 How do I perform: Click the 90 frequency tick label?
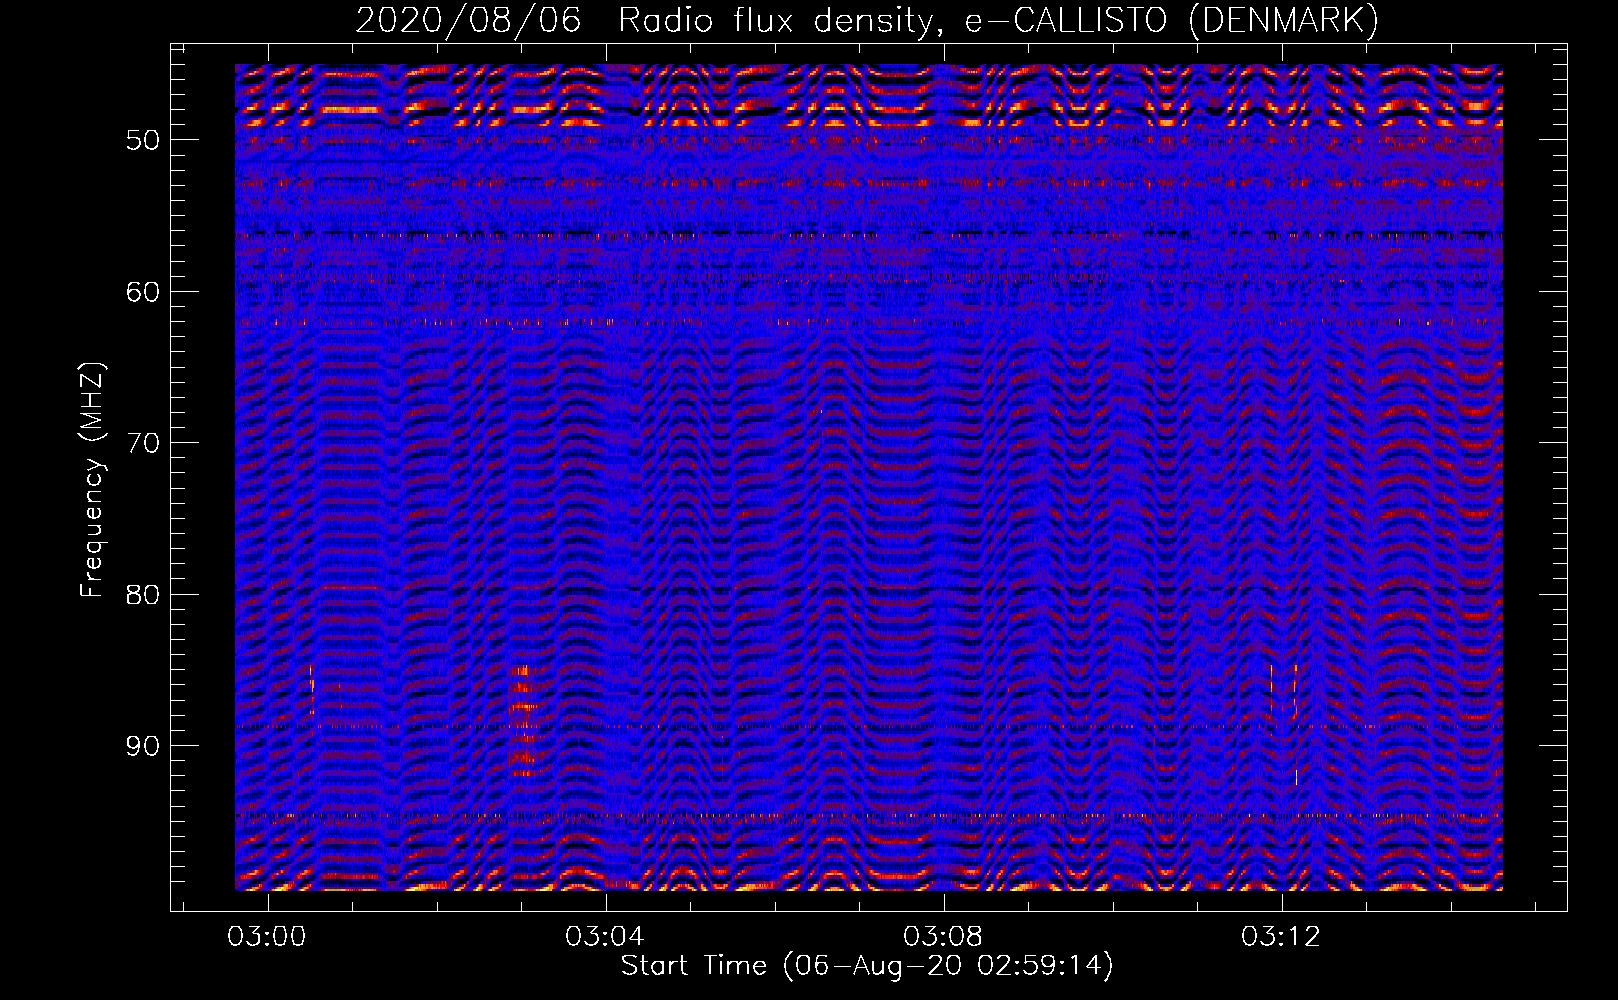click(x=142, y=746)
